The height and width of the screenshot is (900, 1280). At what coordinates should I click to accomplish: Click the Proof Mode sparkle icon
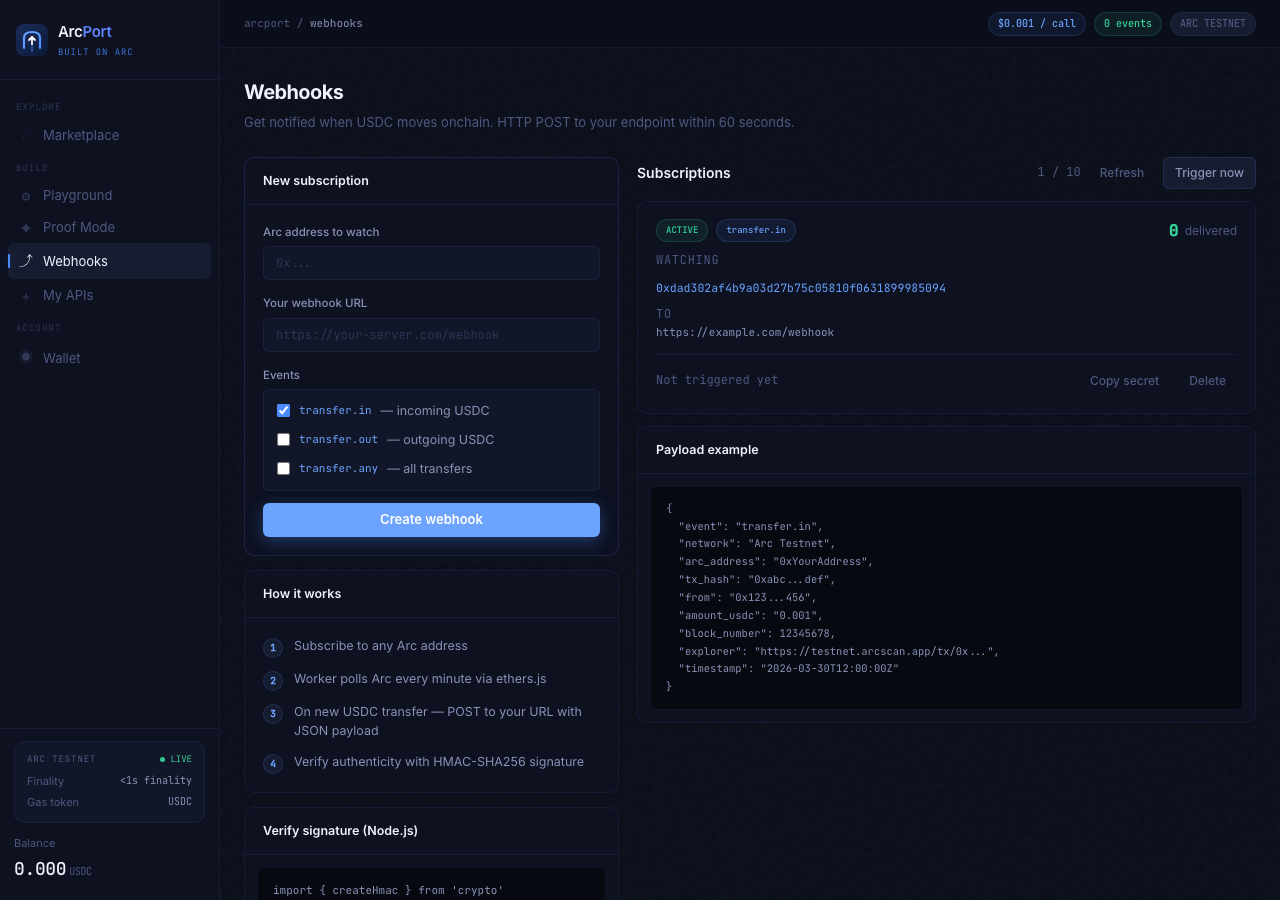click(x=26, y=228)
